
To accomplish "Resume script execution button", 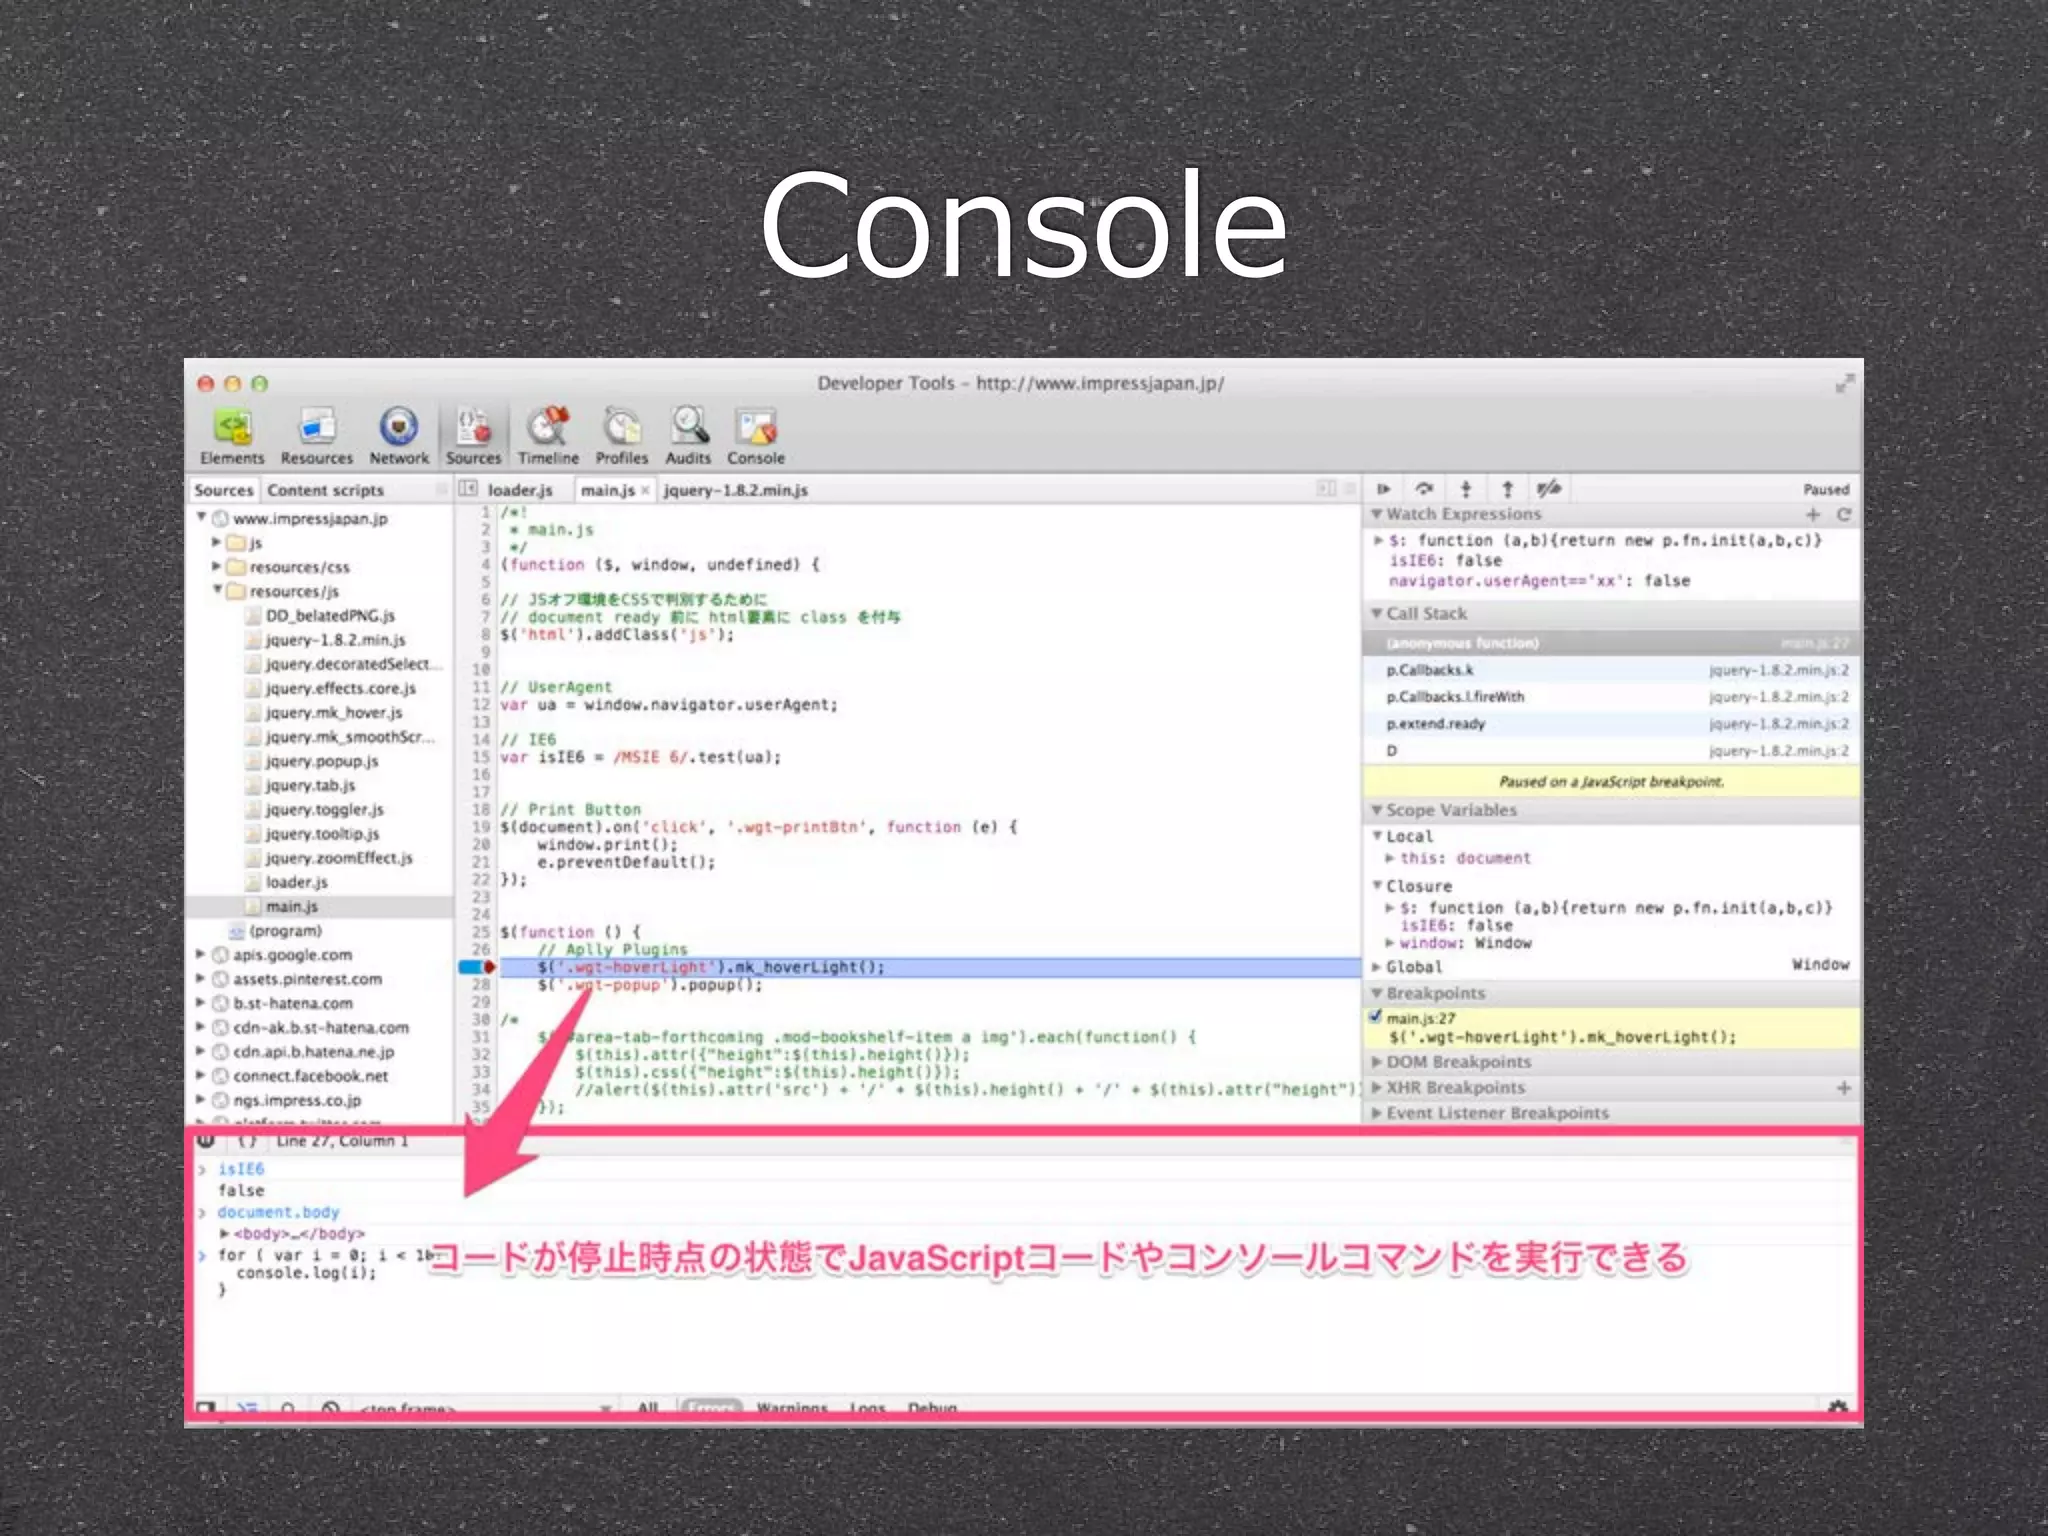I will [1384, 489].
